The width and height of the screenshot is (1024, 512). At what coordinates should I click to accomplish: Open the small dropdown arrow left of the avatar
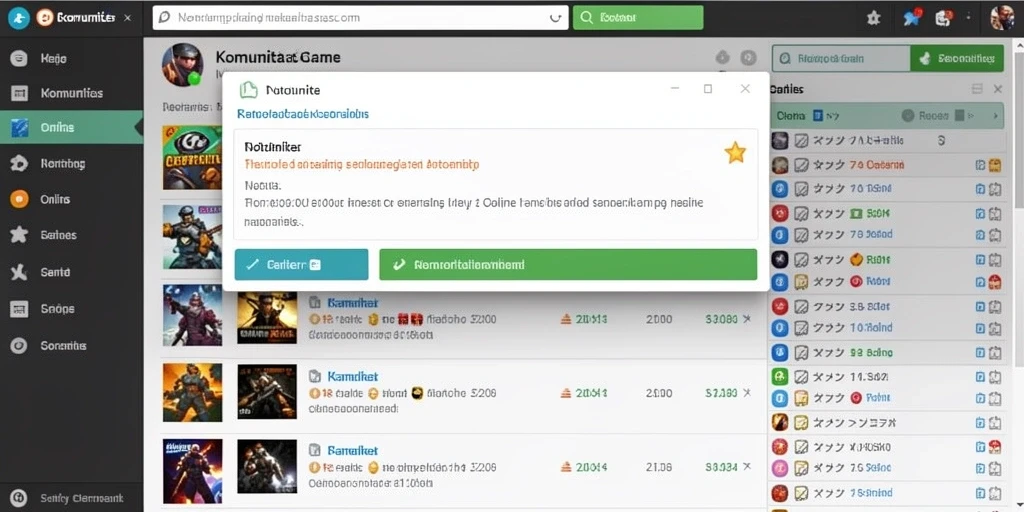[x=968, y=18]
